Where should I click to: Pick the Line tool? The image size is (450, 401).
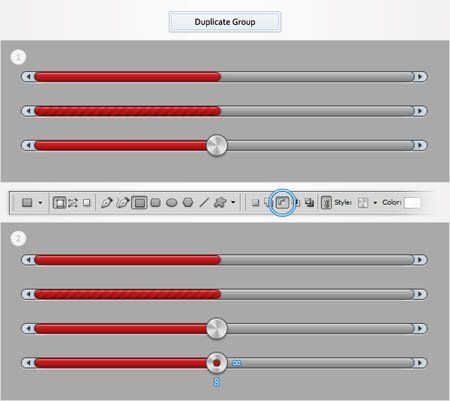pos(204,202)
